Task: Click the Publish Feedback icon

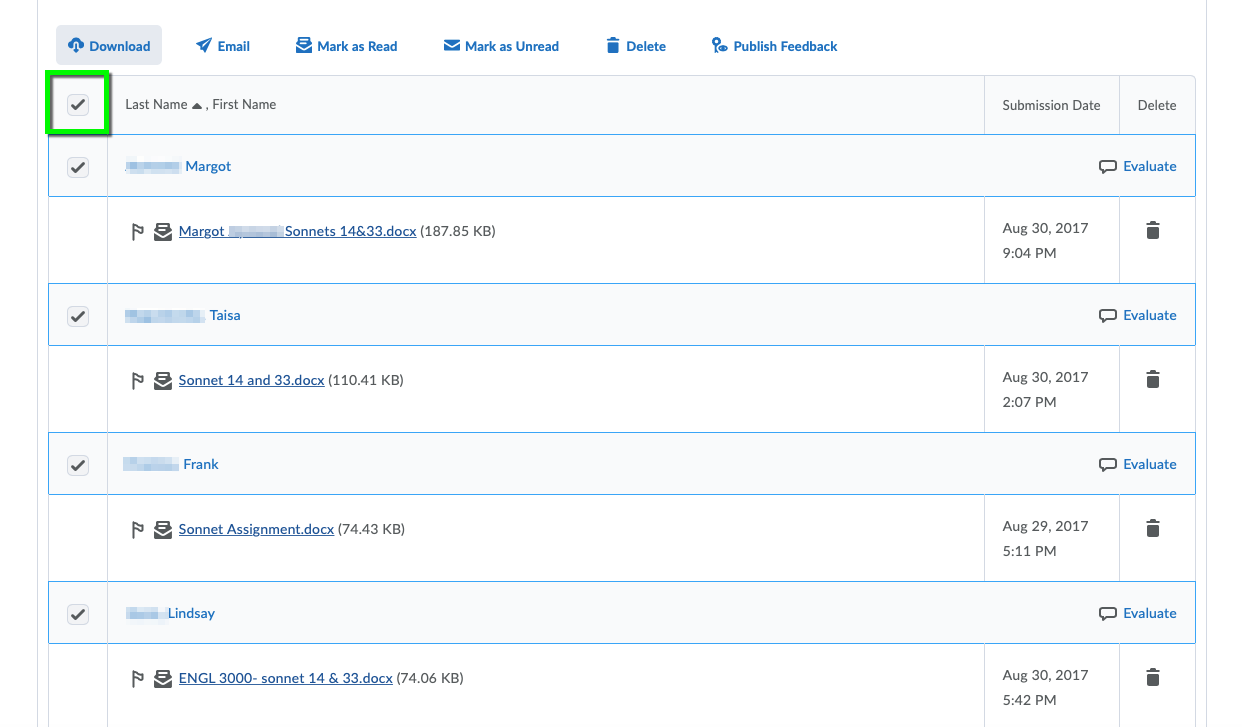Action: click(x=718, y=45)
